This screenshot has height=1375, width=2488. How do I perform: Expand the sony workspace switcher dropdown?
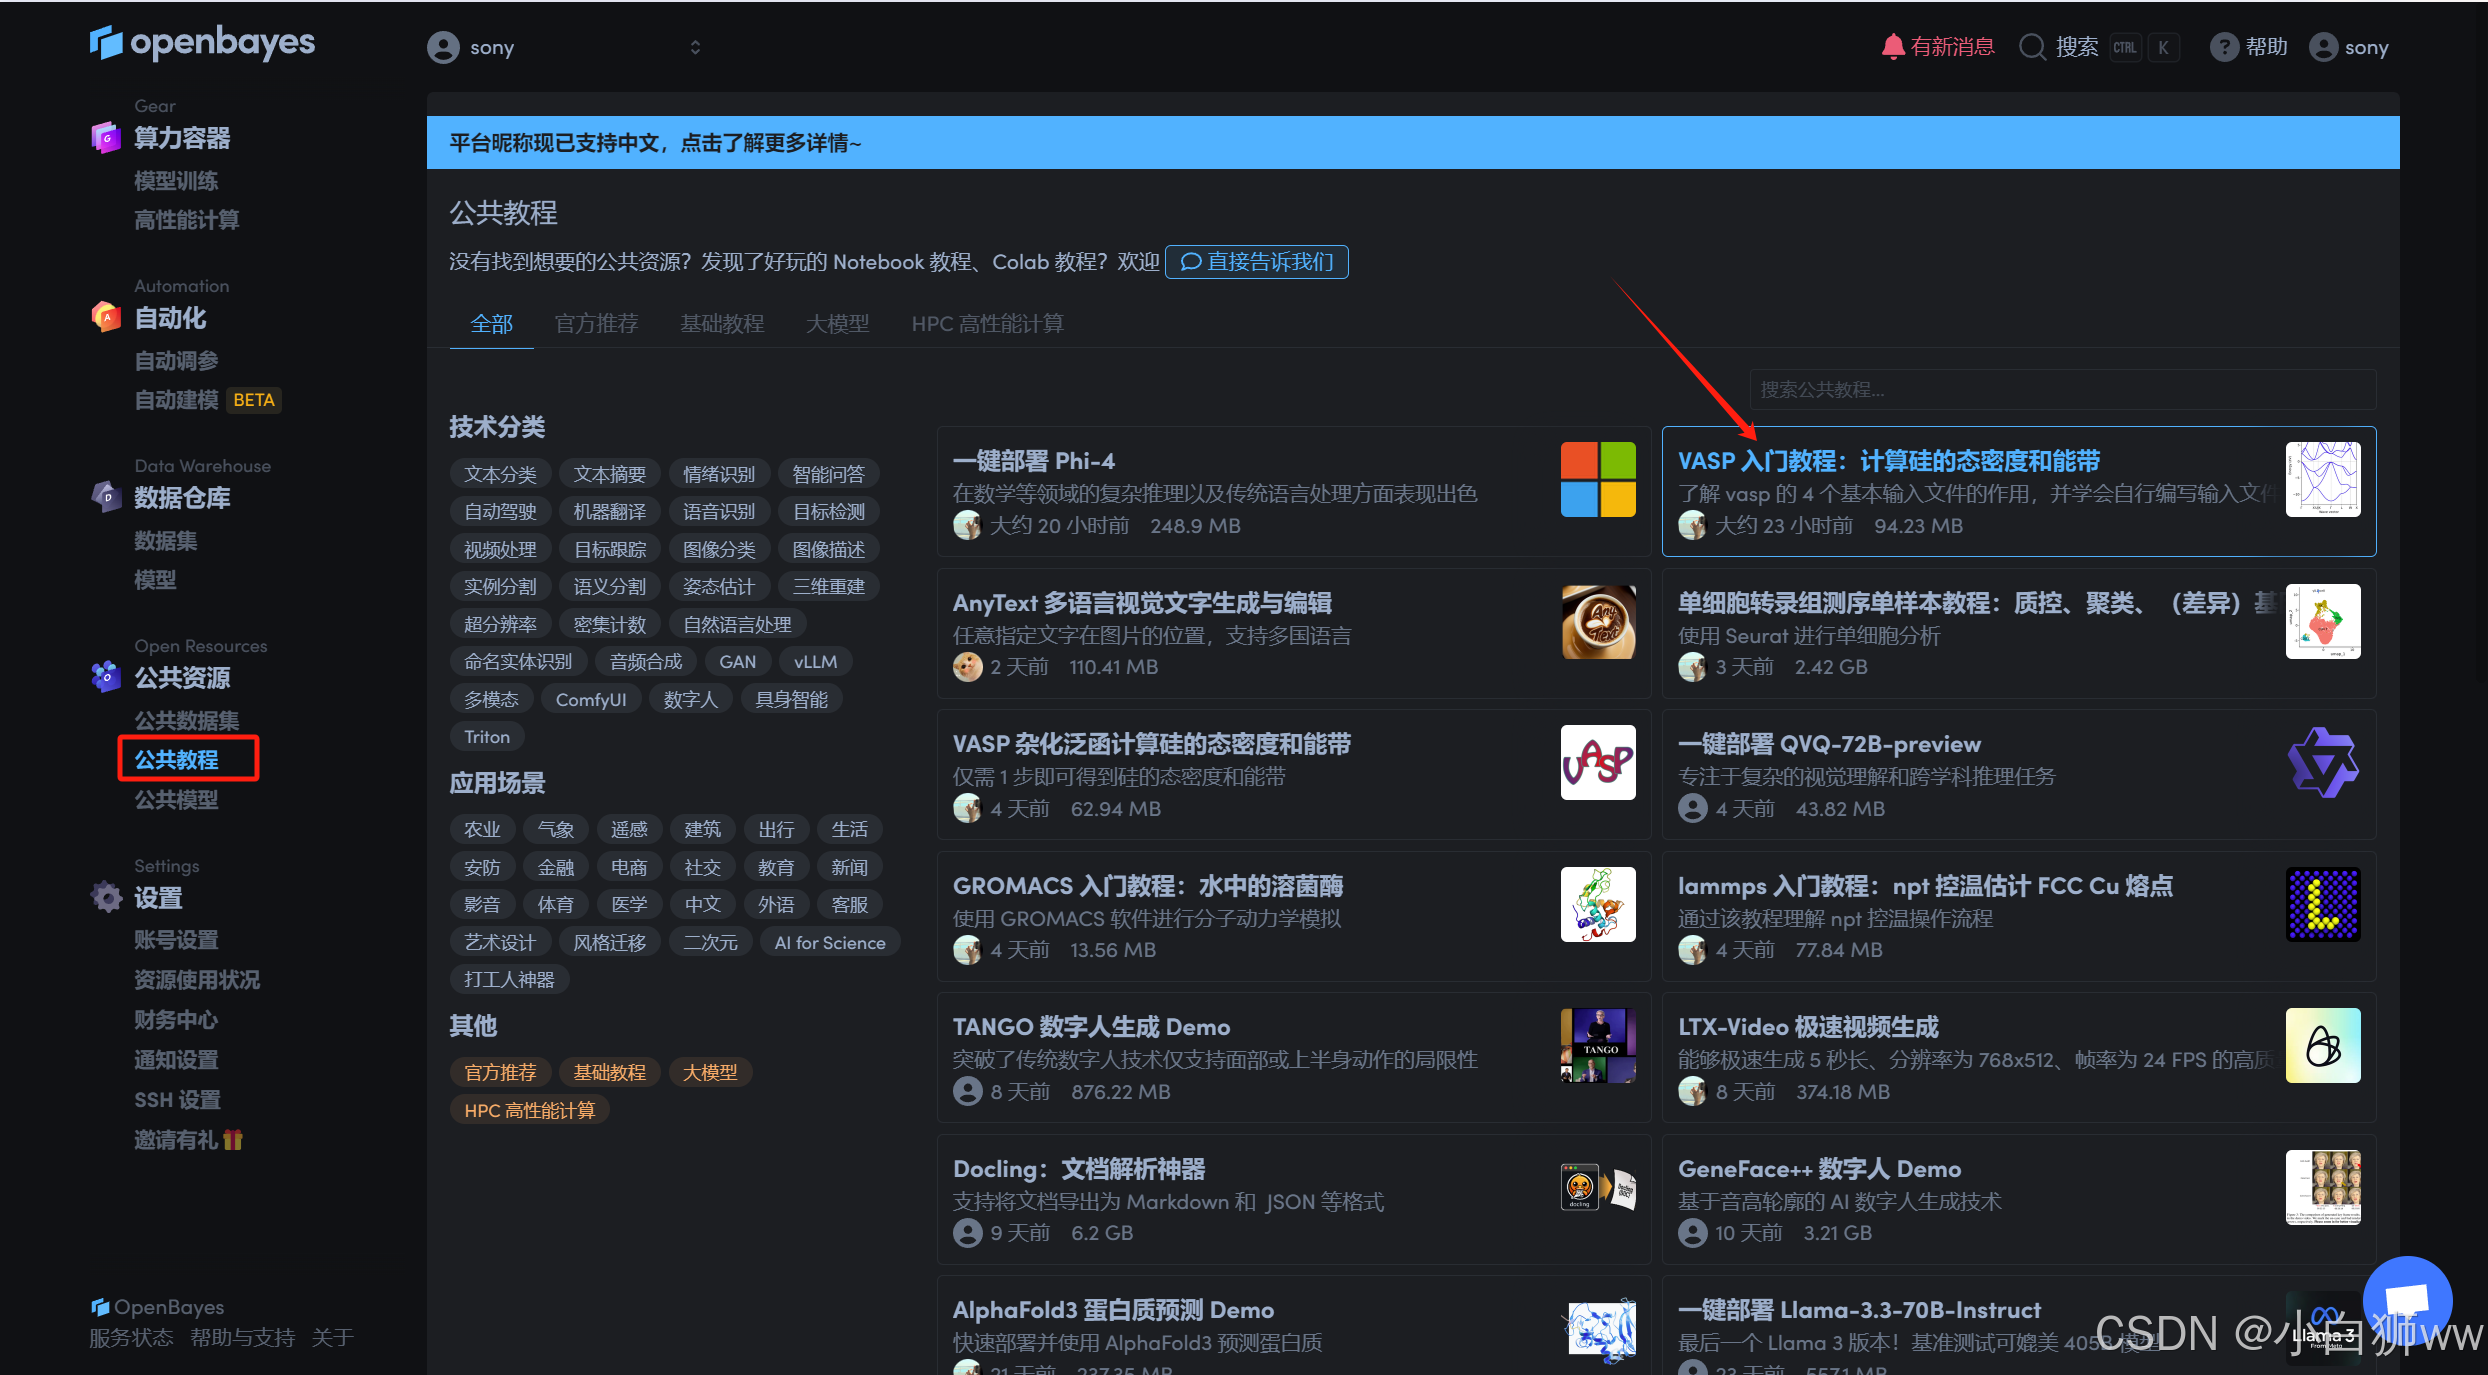(695, 47)
